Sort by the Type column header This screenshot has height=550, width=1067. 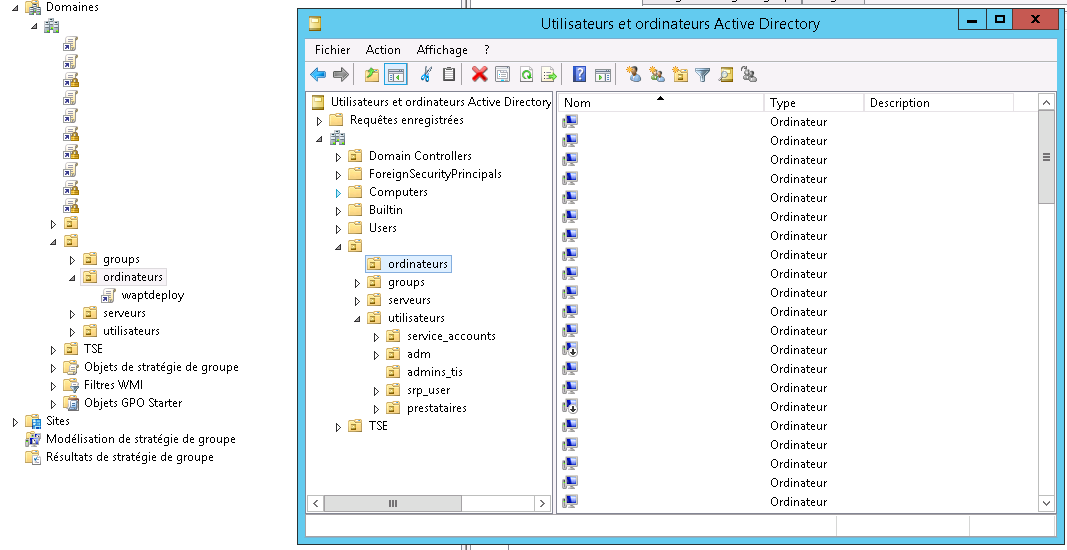[x=814, y=103]
